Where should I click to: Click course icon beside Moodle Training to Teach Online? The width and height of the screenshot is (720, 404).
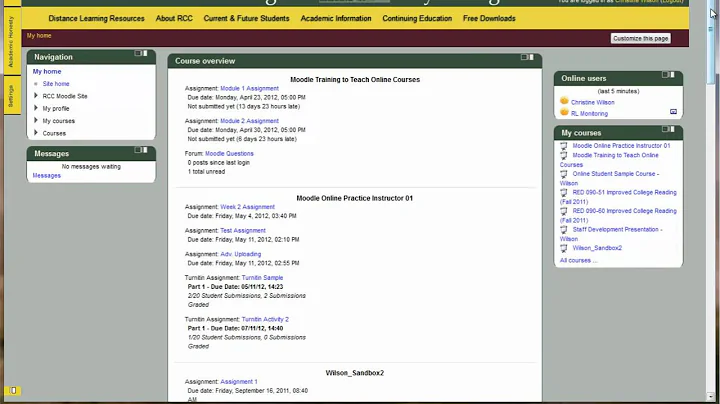click(564, 156)
